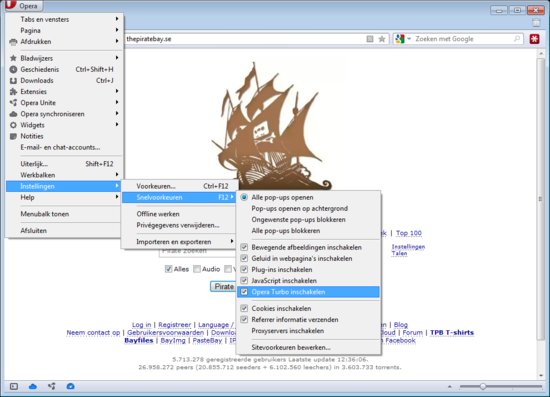
Task: Open the Snelvoorkeuren submenu item
Action: coord(179,197)
